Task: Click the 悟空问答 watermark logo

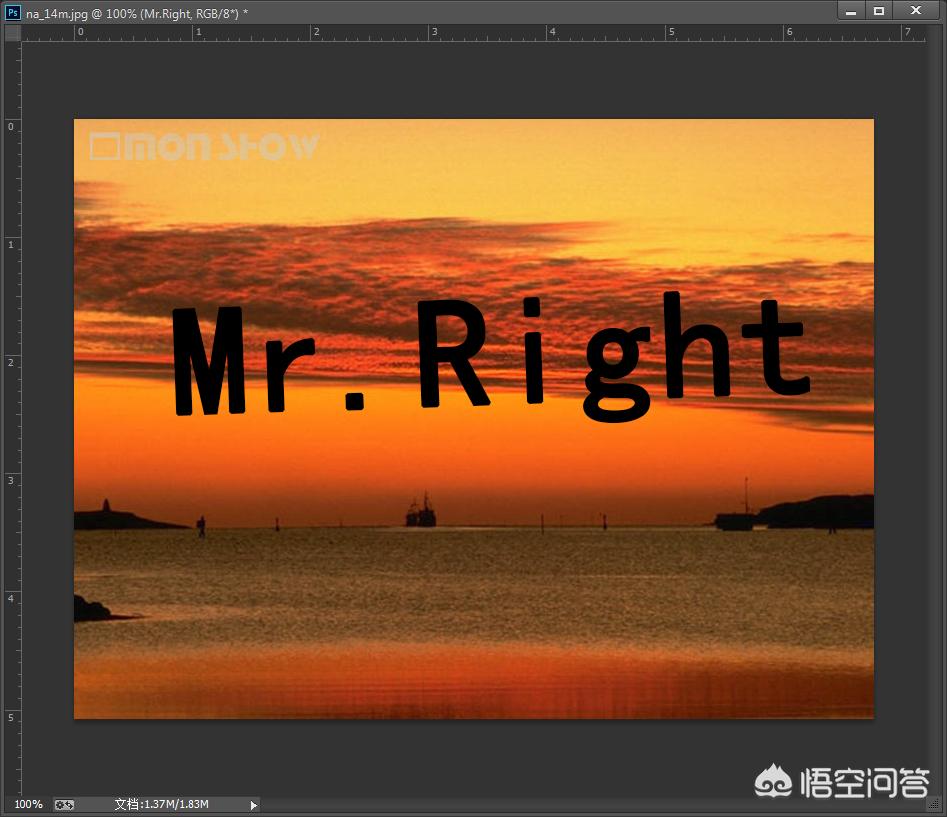Action: point(842,783)
